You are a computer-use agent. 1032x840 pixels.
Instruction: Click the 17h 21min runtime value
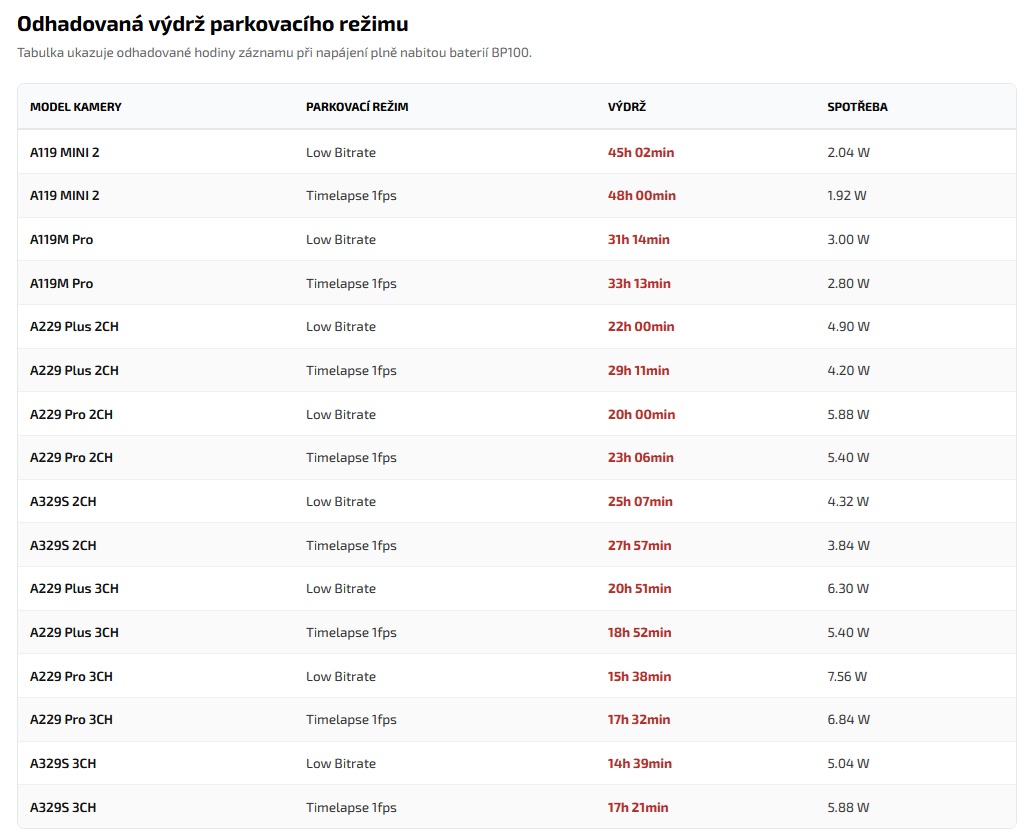click(x=638, y=808)
